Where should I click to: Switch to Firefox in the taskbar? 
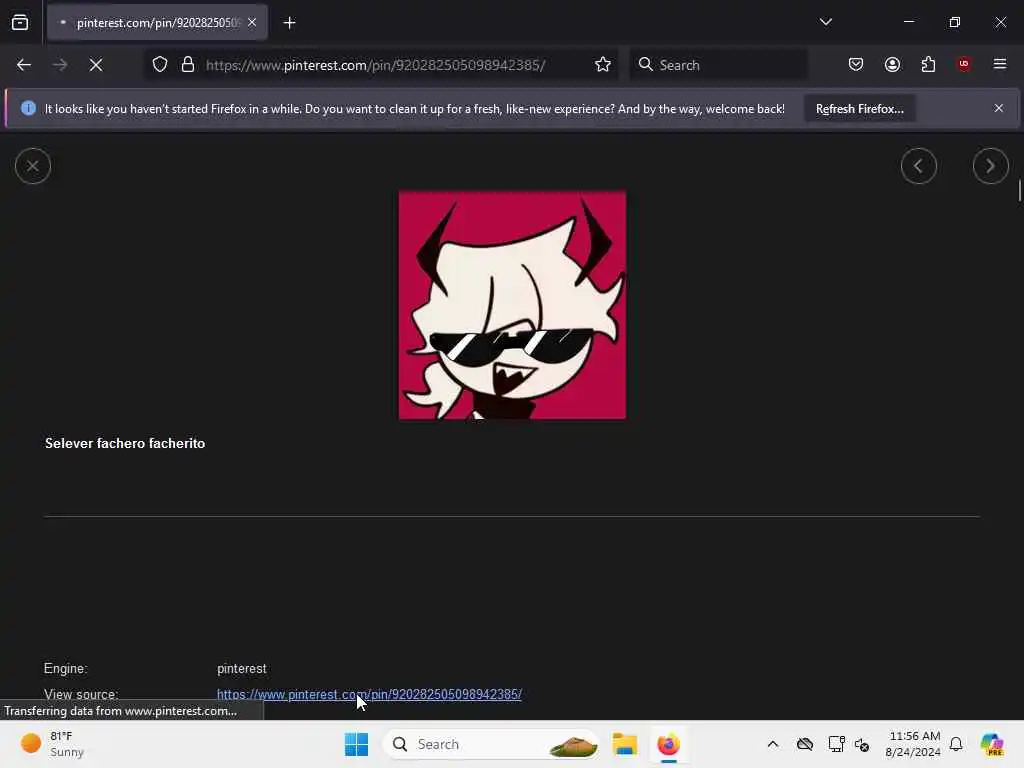669,744
